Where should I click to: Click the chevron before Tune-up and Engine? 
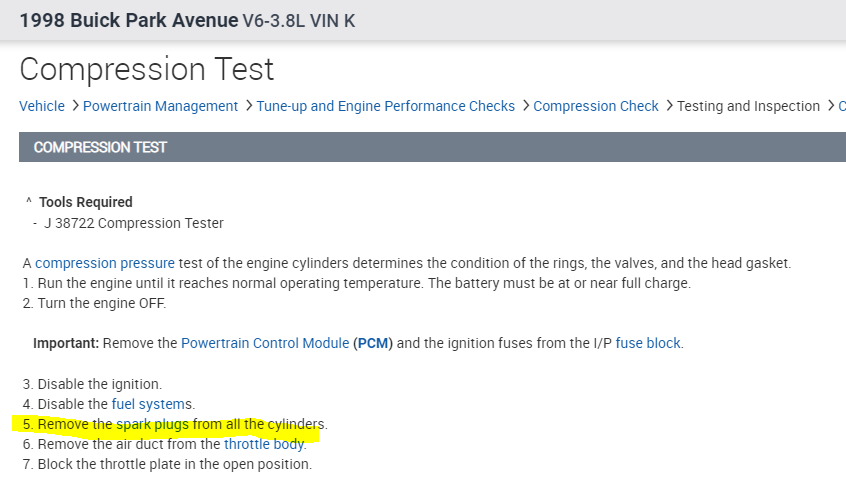pos(247,106)
